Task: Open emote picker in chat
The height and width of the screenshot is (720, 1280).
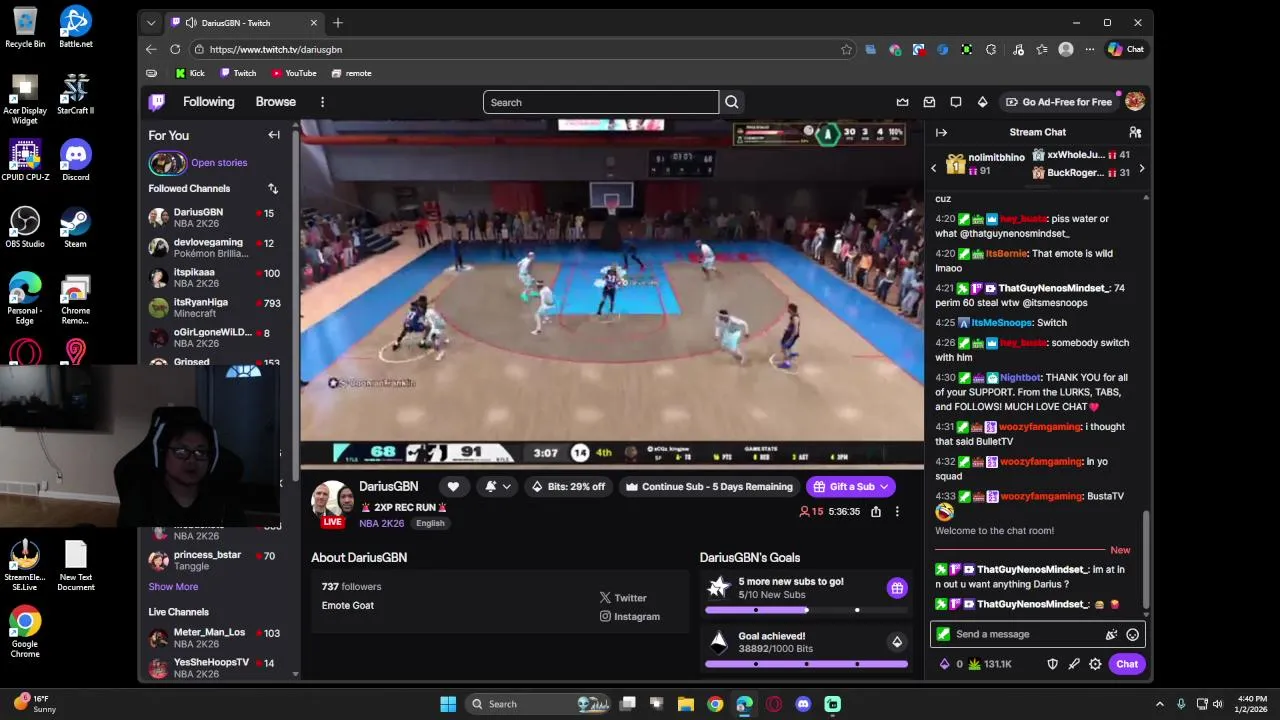Action: pos(1132,634)
